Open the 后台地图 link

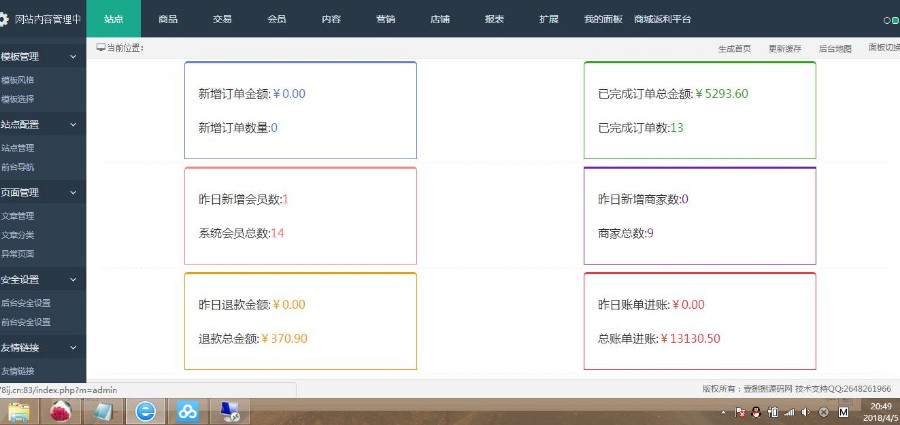coord(835,49)
